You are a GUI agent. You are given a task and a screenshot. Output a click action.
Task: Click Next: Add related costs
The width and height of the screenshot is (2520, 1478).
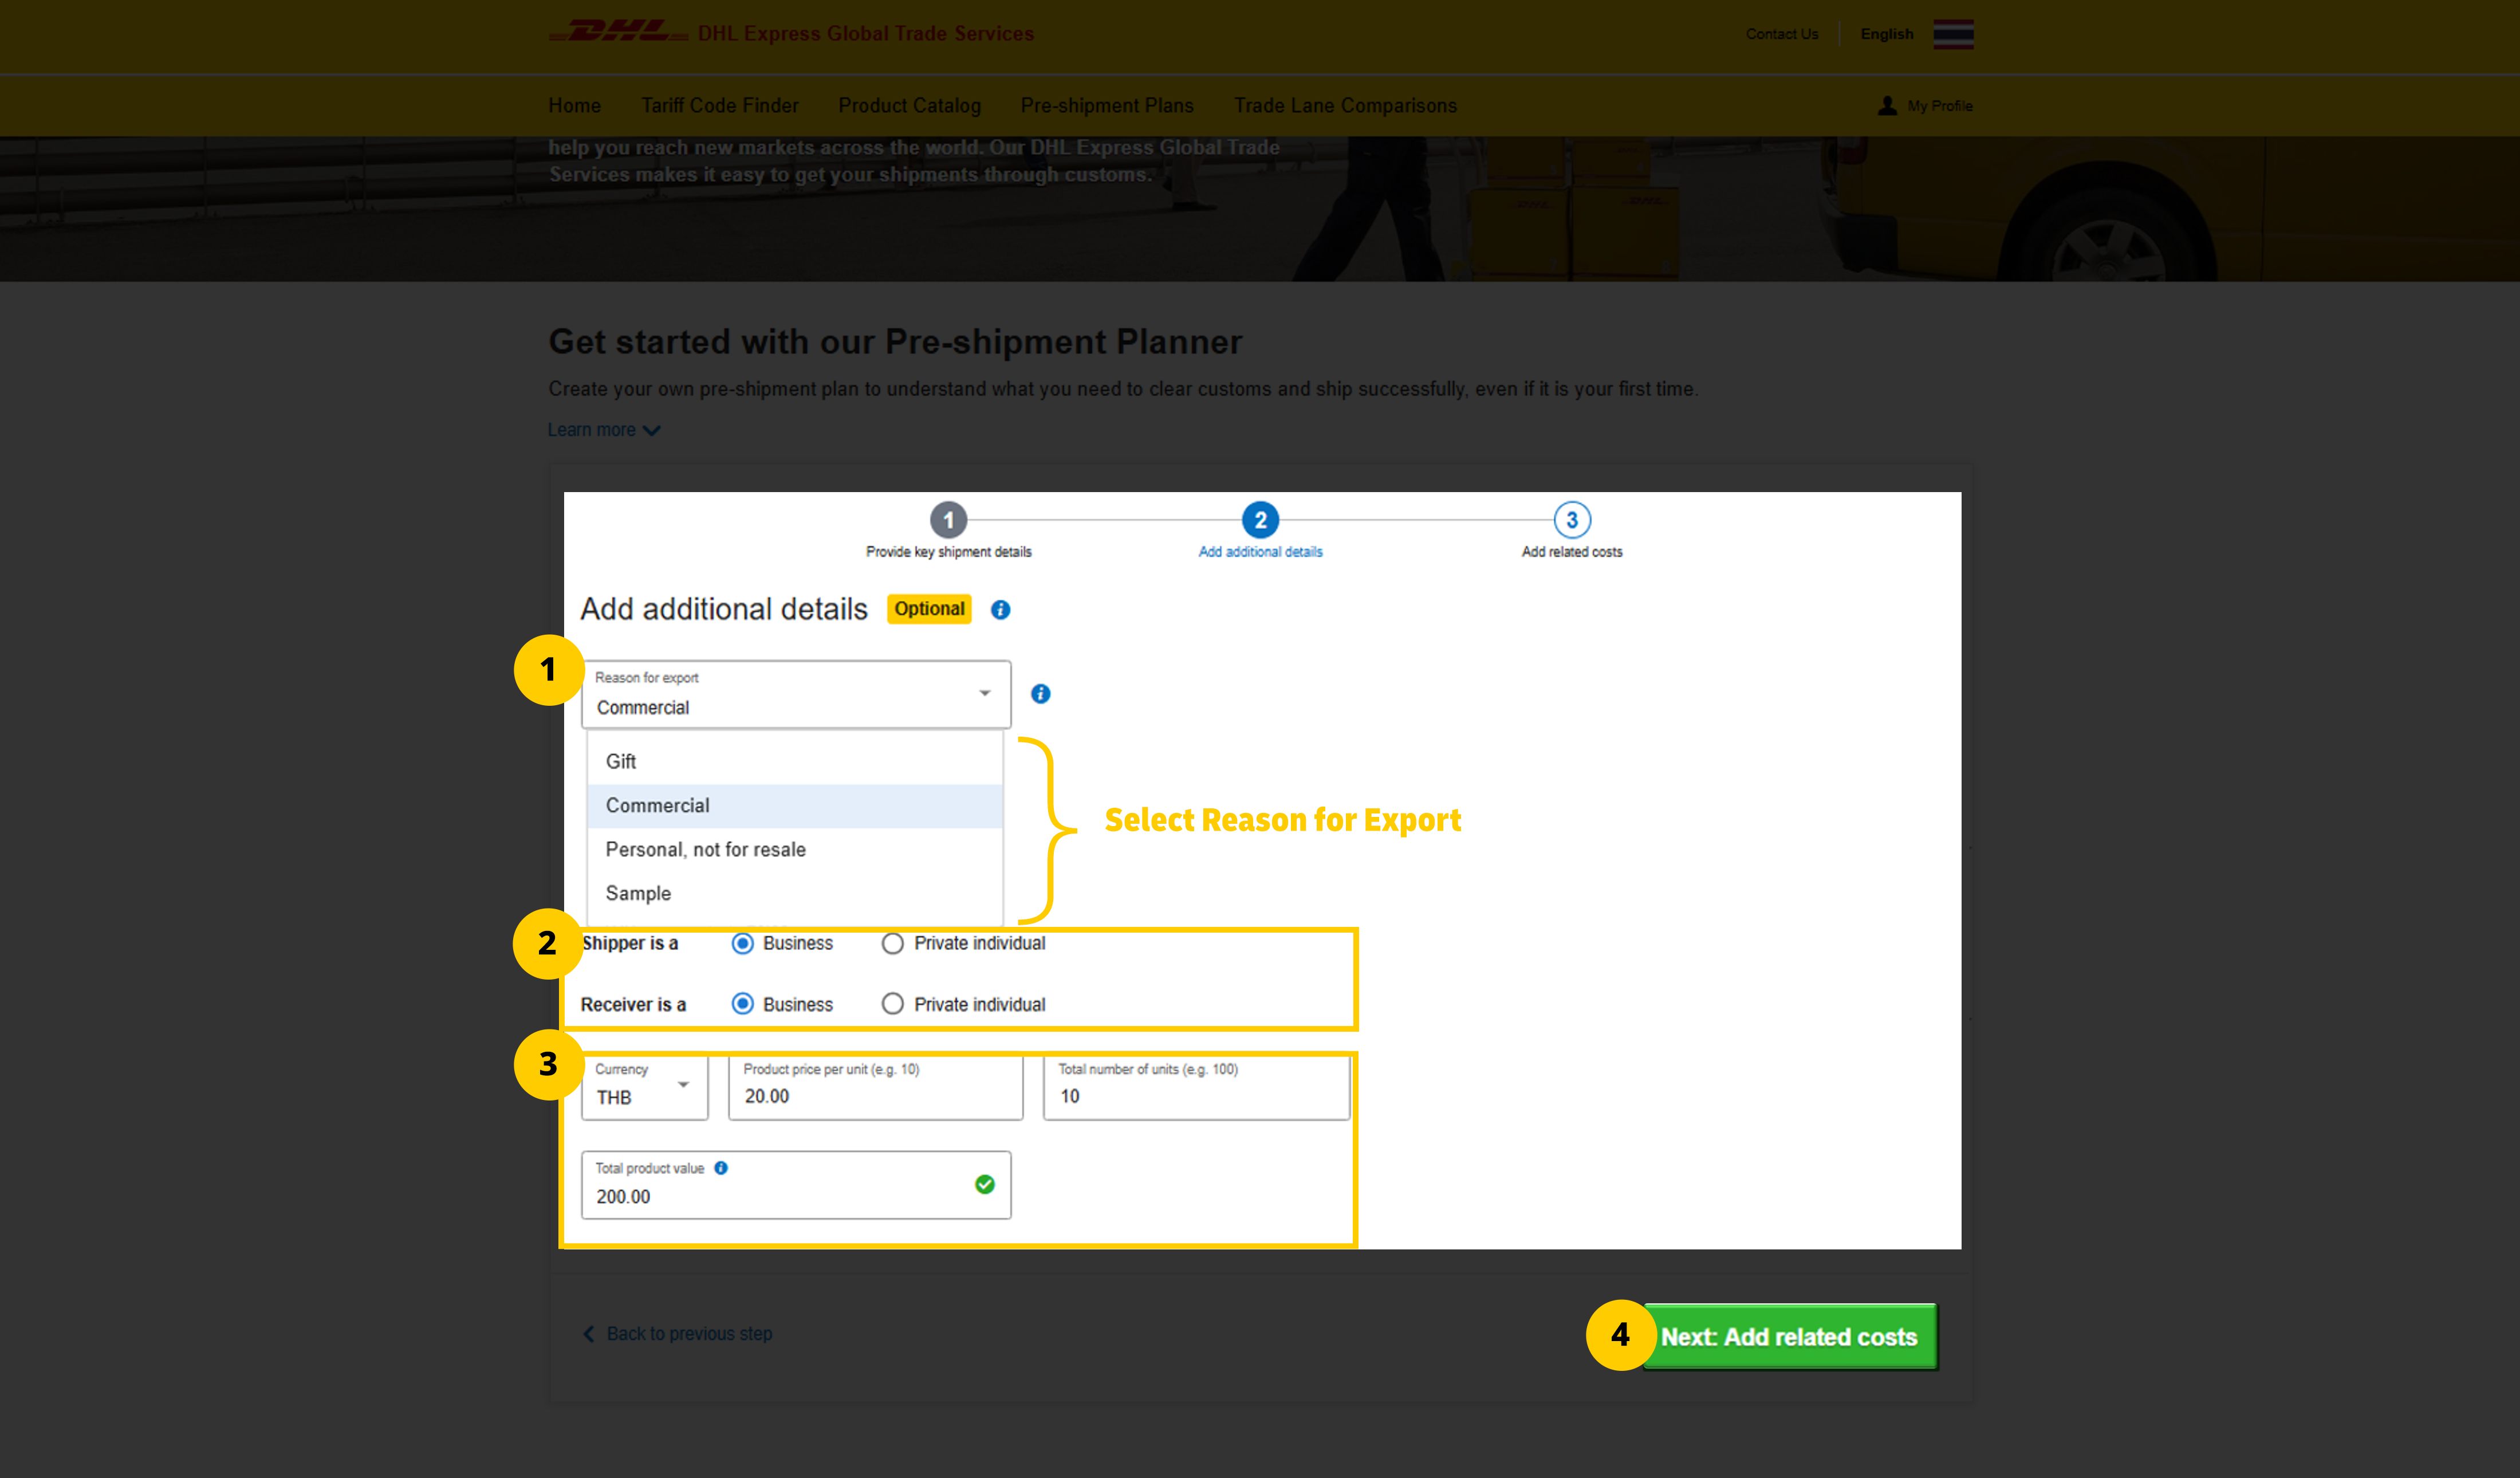pyautogui.click(x=1790, y=1336)
